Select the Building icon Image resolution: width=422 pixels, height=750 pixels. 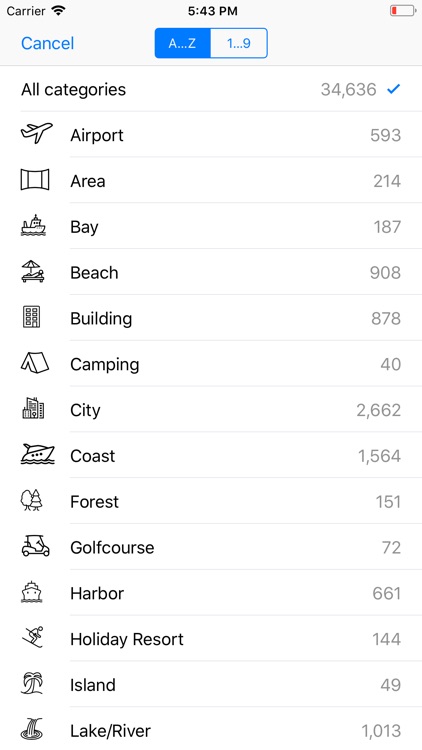[x=32, y=318]
